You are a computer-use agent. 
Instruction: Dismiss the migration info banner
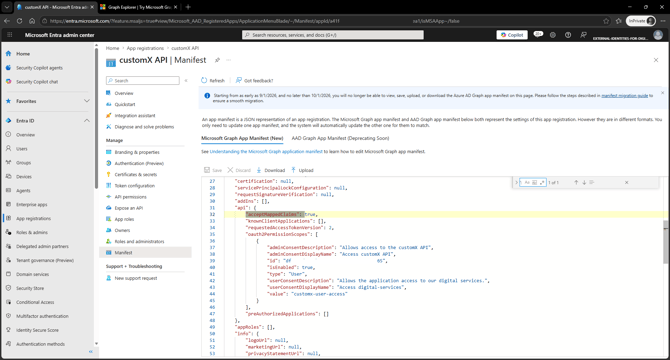click(x=663, y=93)
